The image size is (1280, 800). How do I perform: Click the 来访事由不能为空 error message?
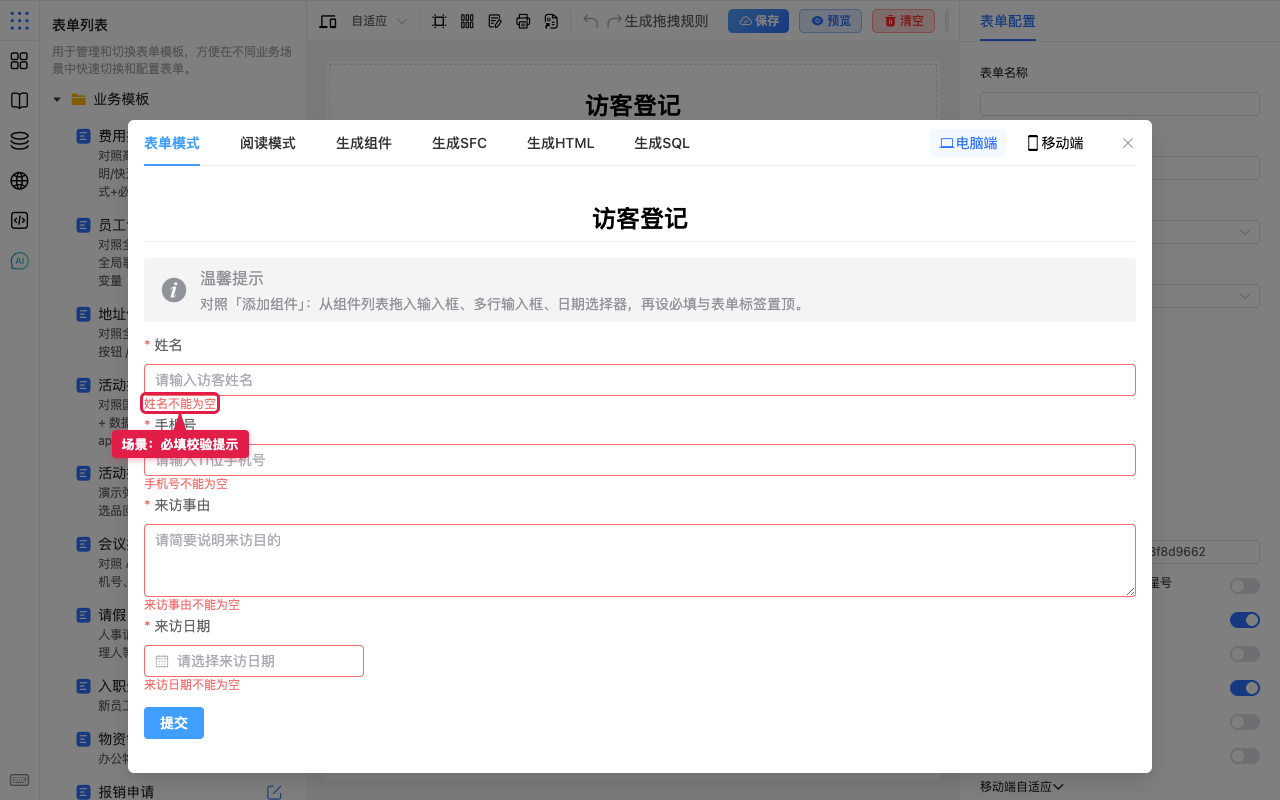click(192, 605)
